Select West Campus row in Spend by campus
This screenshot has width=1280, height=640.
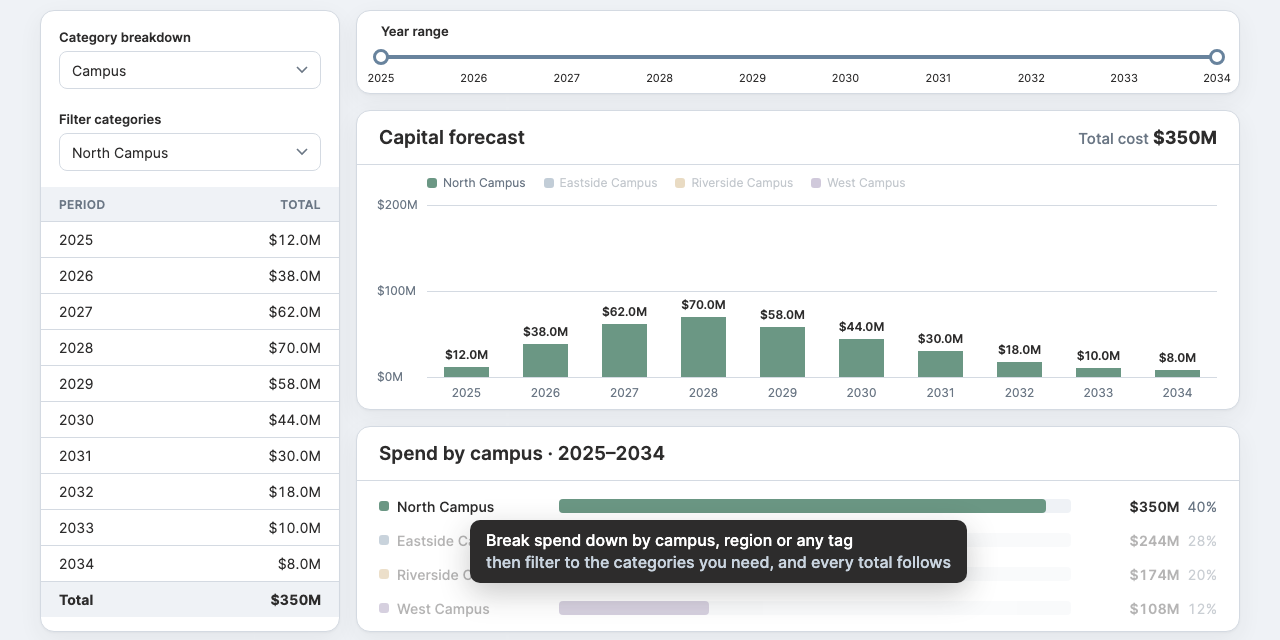[798, 608]
